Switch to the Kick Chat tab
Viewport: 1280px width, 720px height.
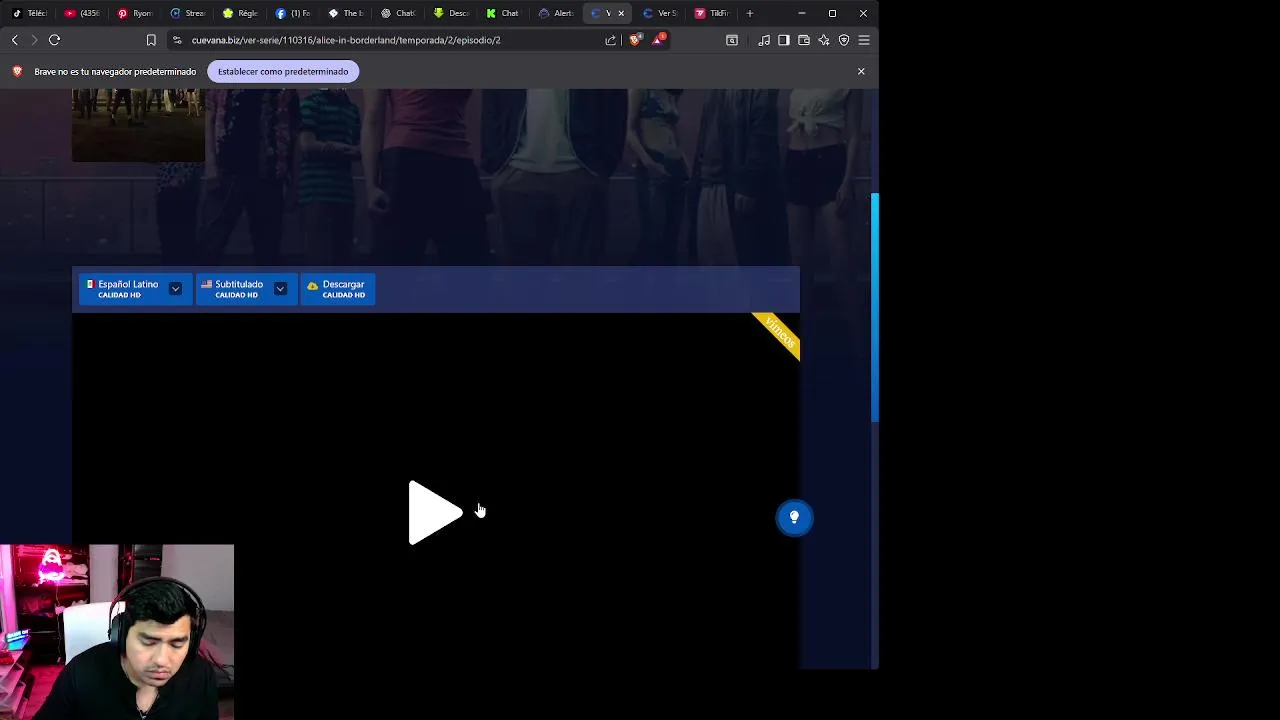click(x=504, y=13)
